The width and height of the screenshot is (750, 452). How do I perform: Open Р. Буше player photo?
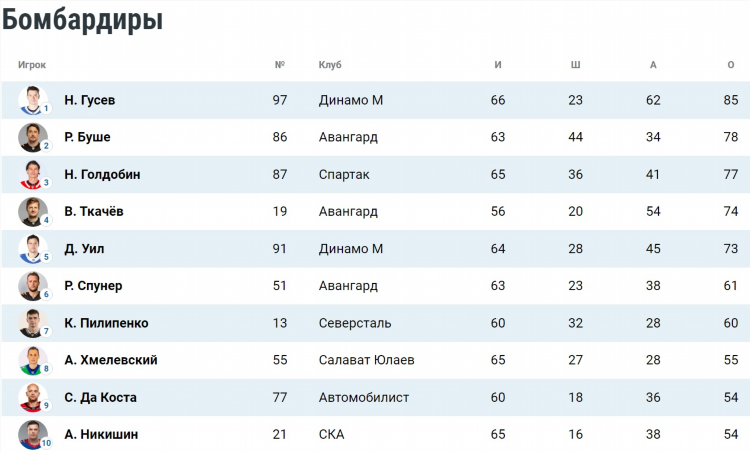click(x=33, y=138)
